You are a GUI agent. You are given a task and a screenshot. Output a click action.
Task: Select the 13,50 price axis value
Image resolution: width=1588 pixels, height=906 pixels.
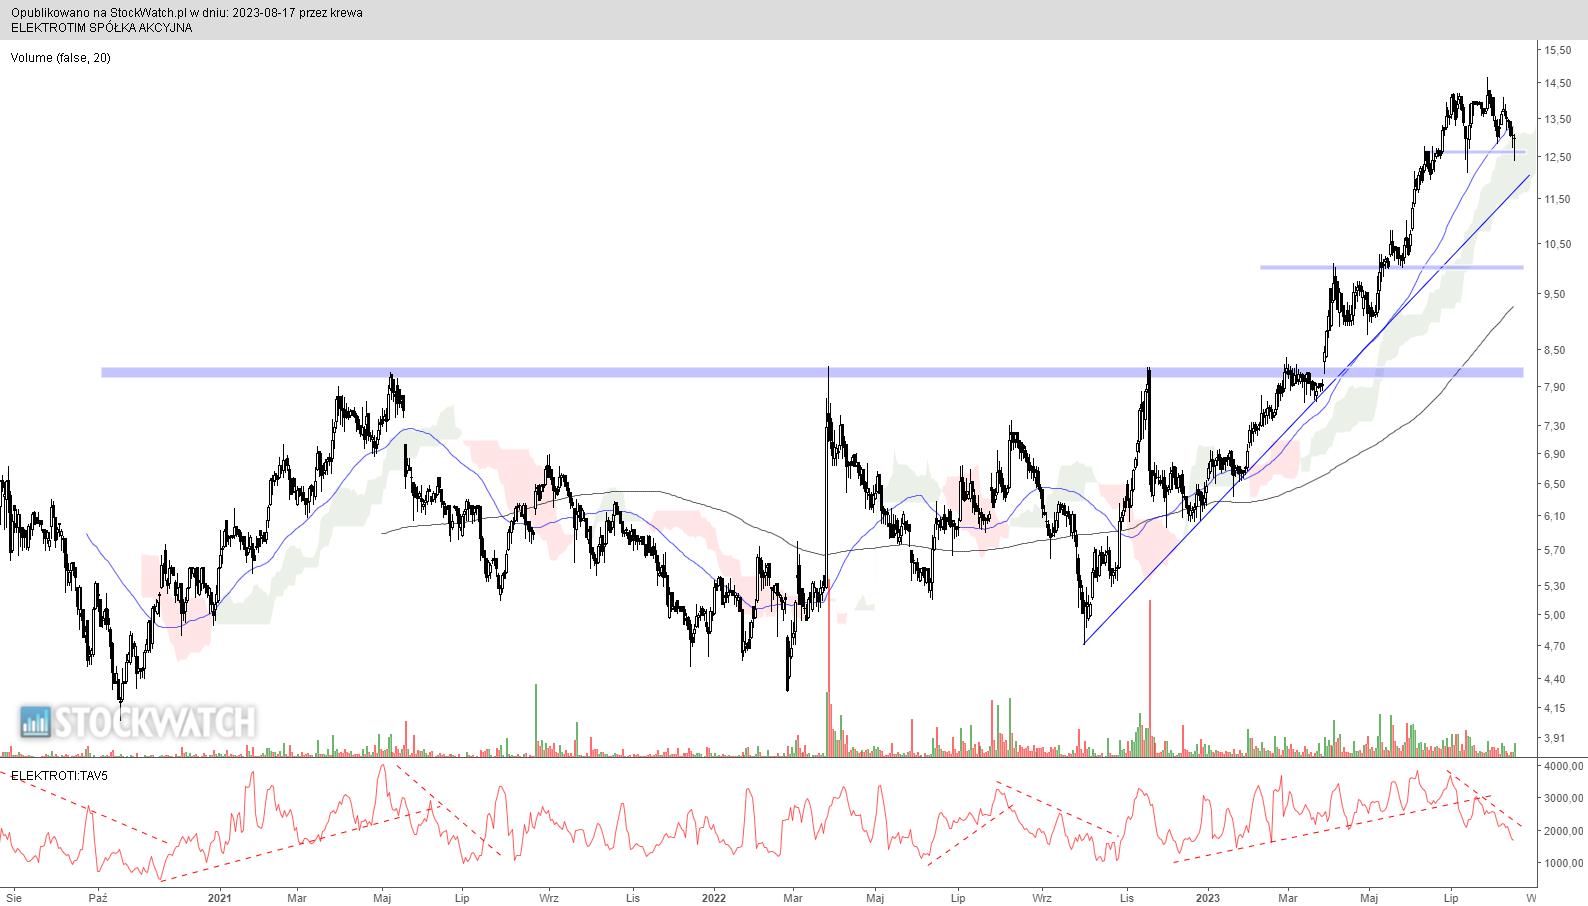pos(1558,119)
